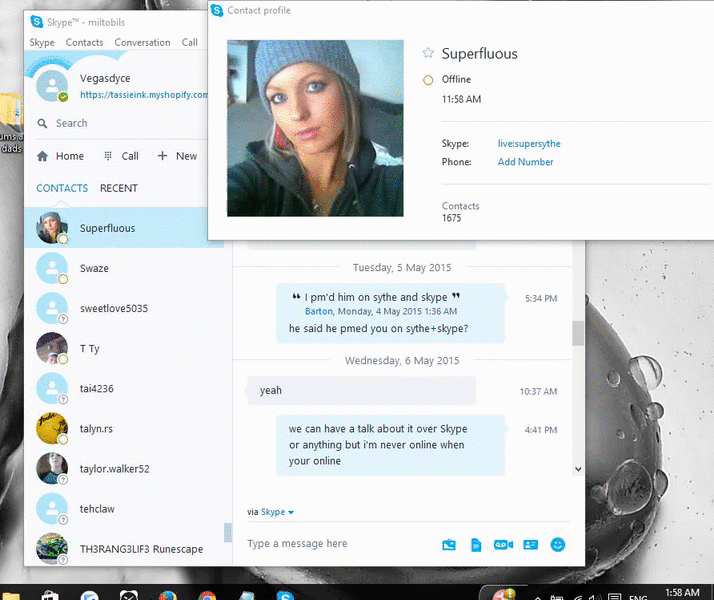The height and width of the screenshot is (600, 714).
Task: Click the 'yeah' message bubble
Action: click(x=361, y=391)
